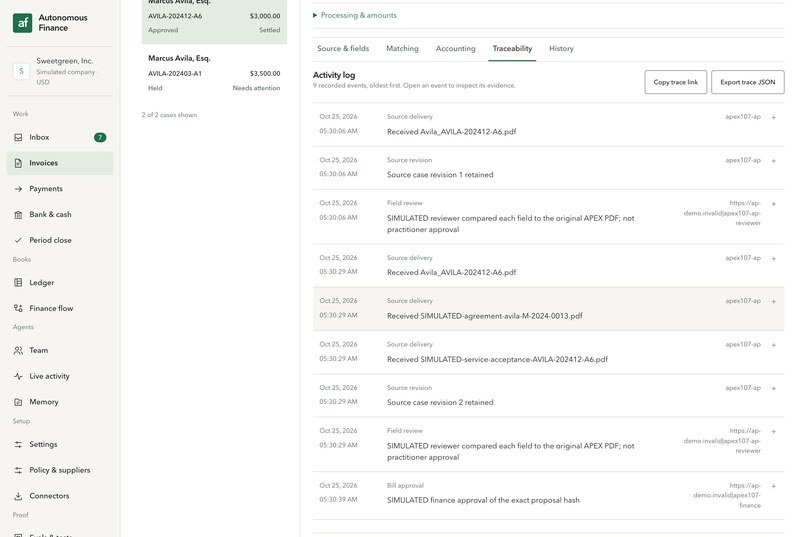The image size is (806, 537).
Task: Expand first Received Avila_AVILA-202412-A6.pdf event at 05:30:06
Action: [x=774, y=117]
